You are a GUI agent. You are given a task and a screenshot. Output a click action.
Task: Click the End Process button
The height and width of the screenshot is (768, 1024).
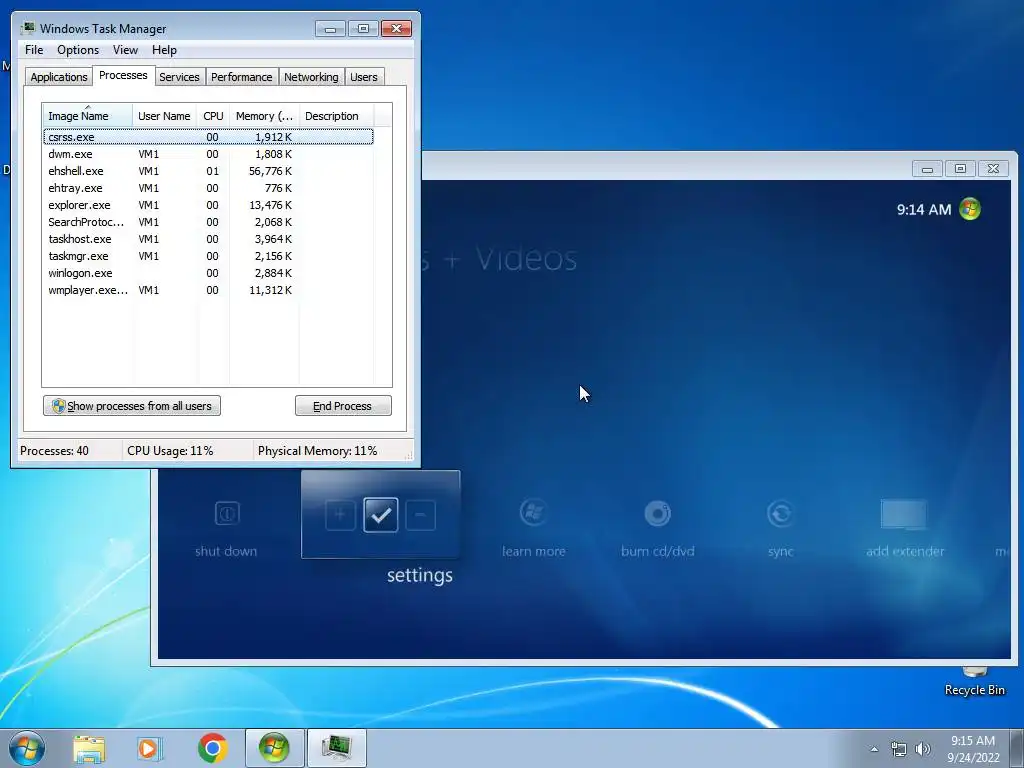[343, 406]
